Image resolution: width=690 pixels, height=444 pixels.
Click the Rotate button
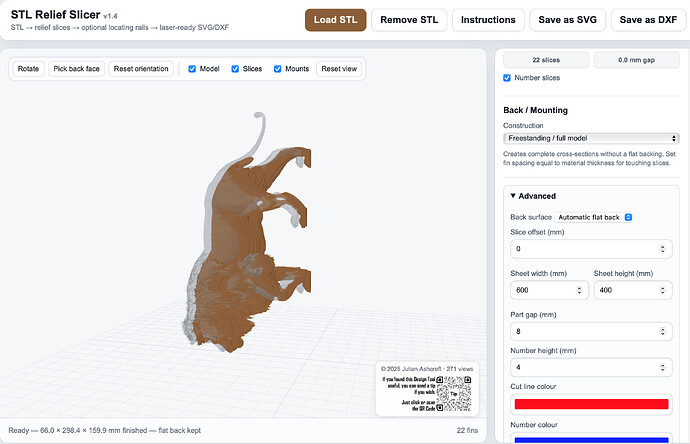[28, 69]
